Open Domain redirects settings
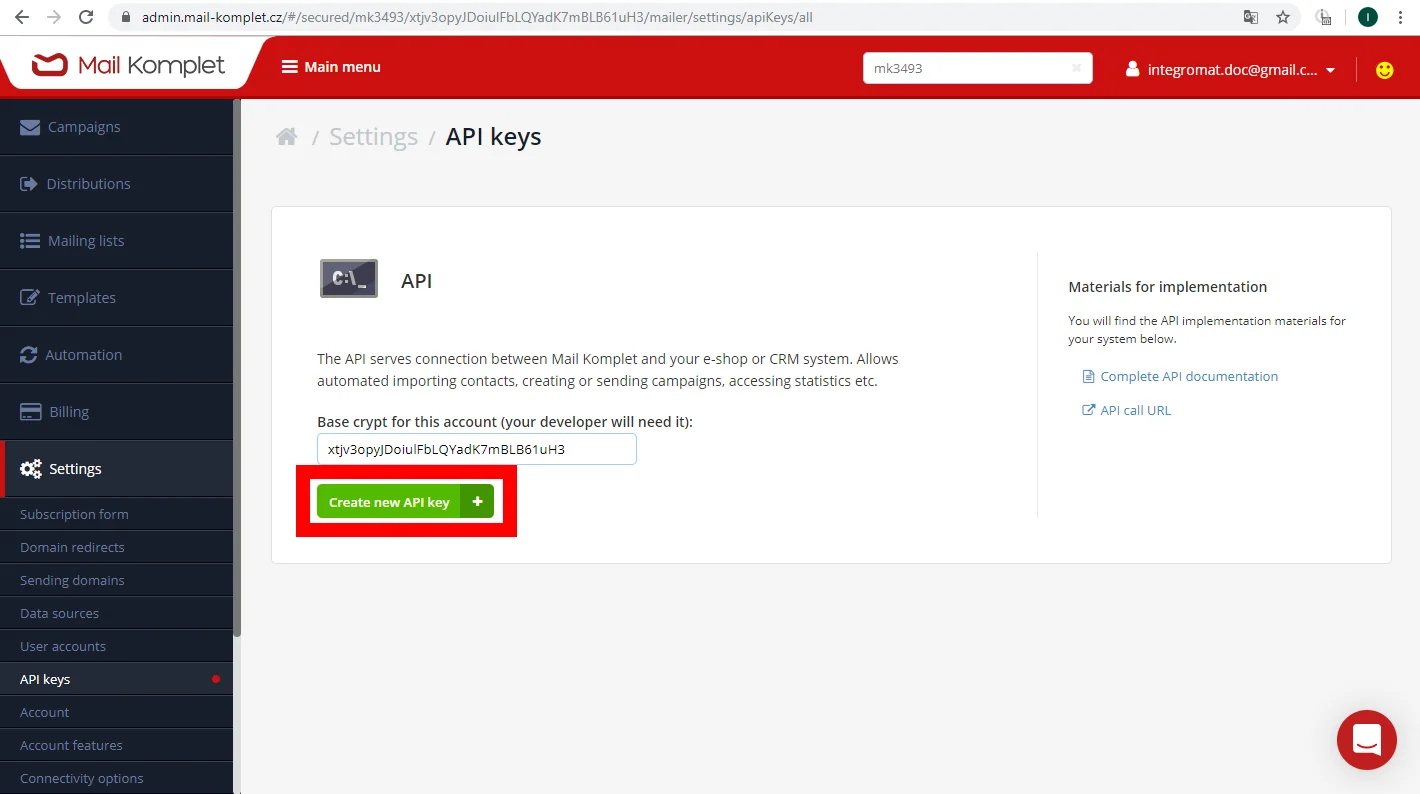 (x=116, y=547)
